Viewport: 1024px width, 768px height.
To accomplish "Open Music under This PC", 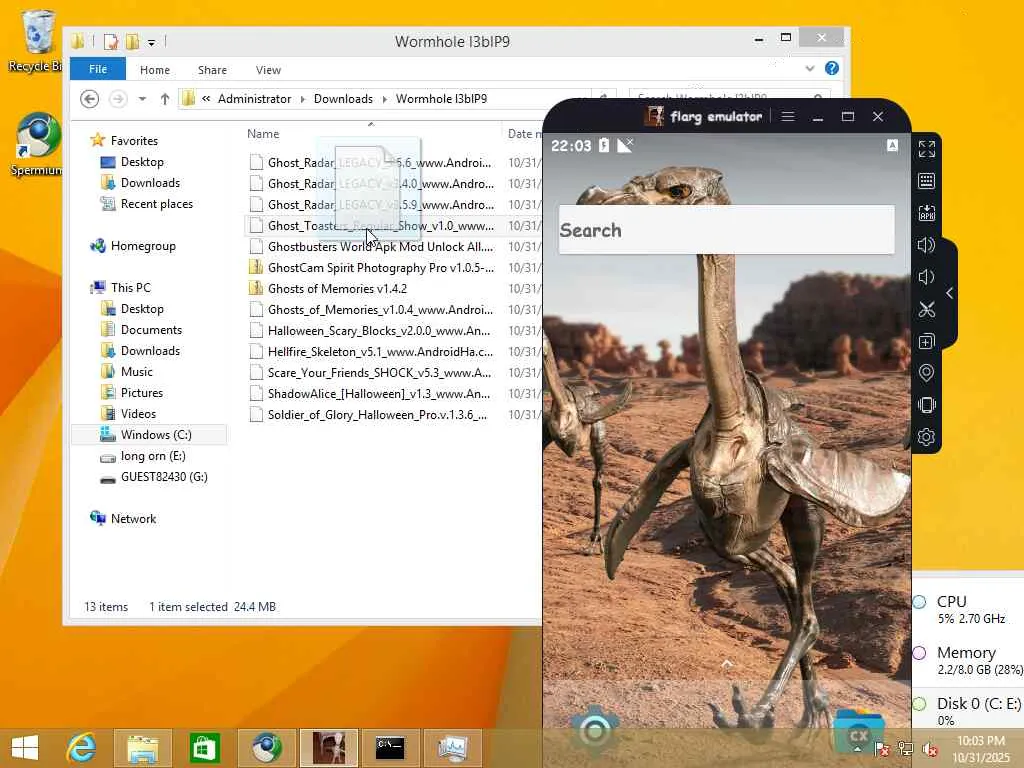I will pyautogui.click(x=136, y=372).
